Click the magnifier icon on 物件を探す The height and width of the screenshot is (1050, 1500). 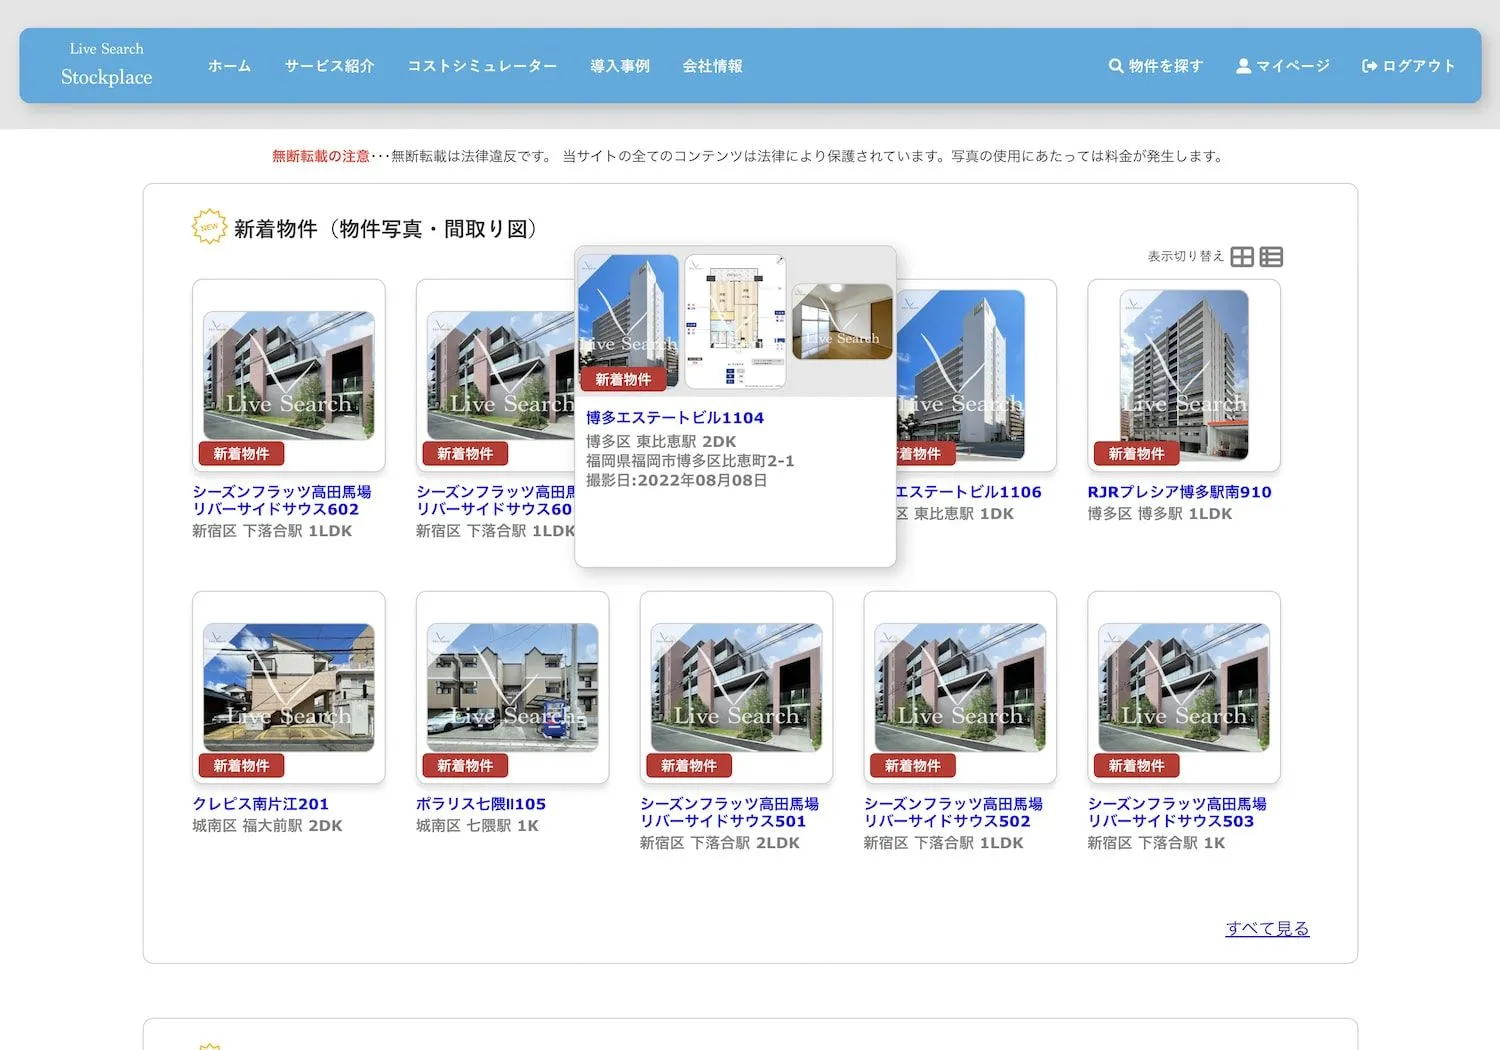(1116, 66)
